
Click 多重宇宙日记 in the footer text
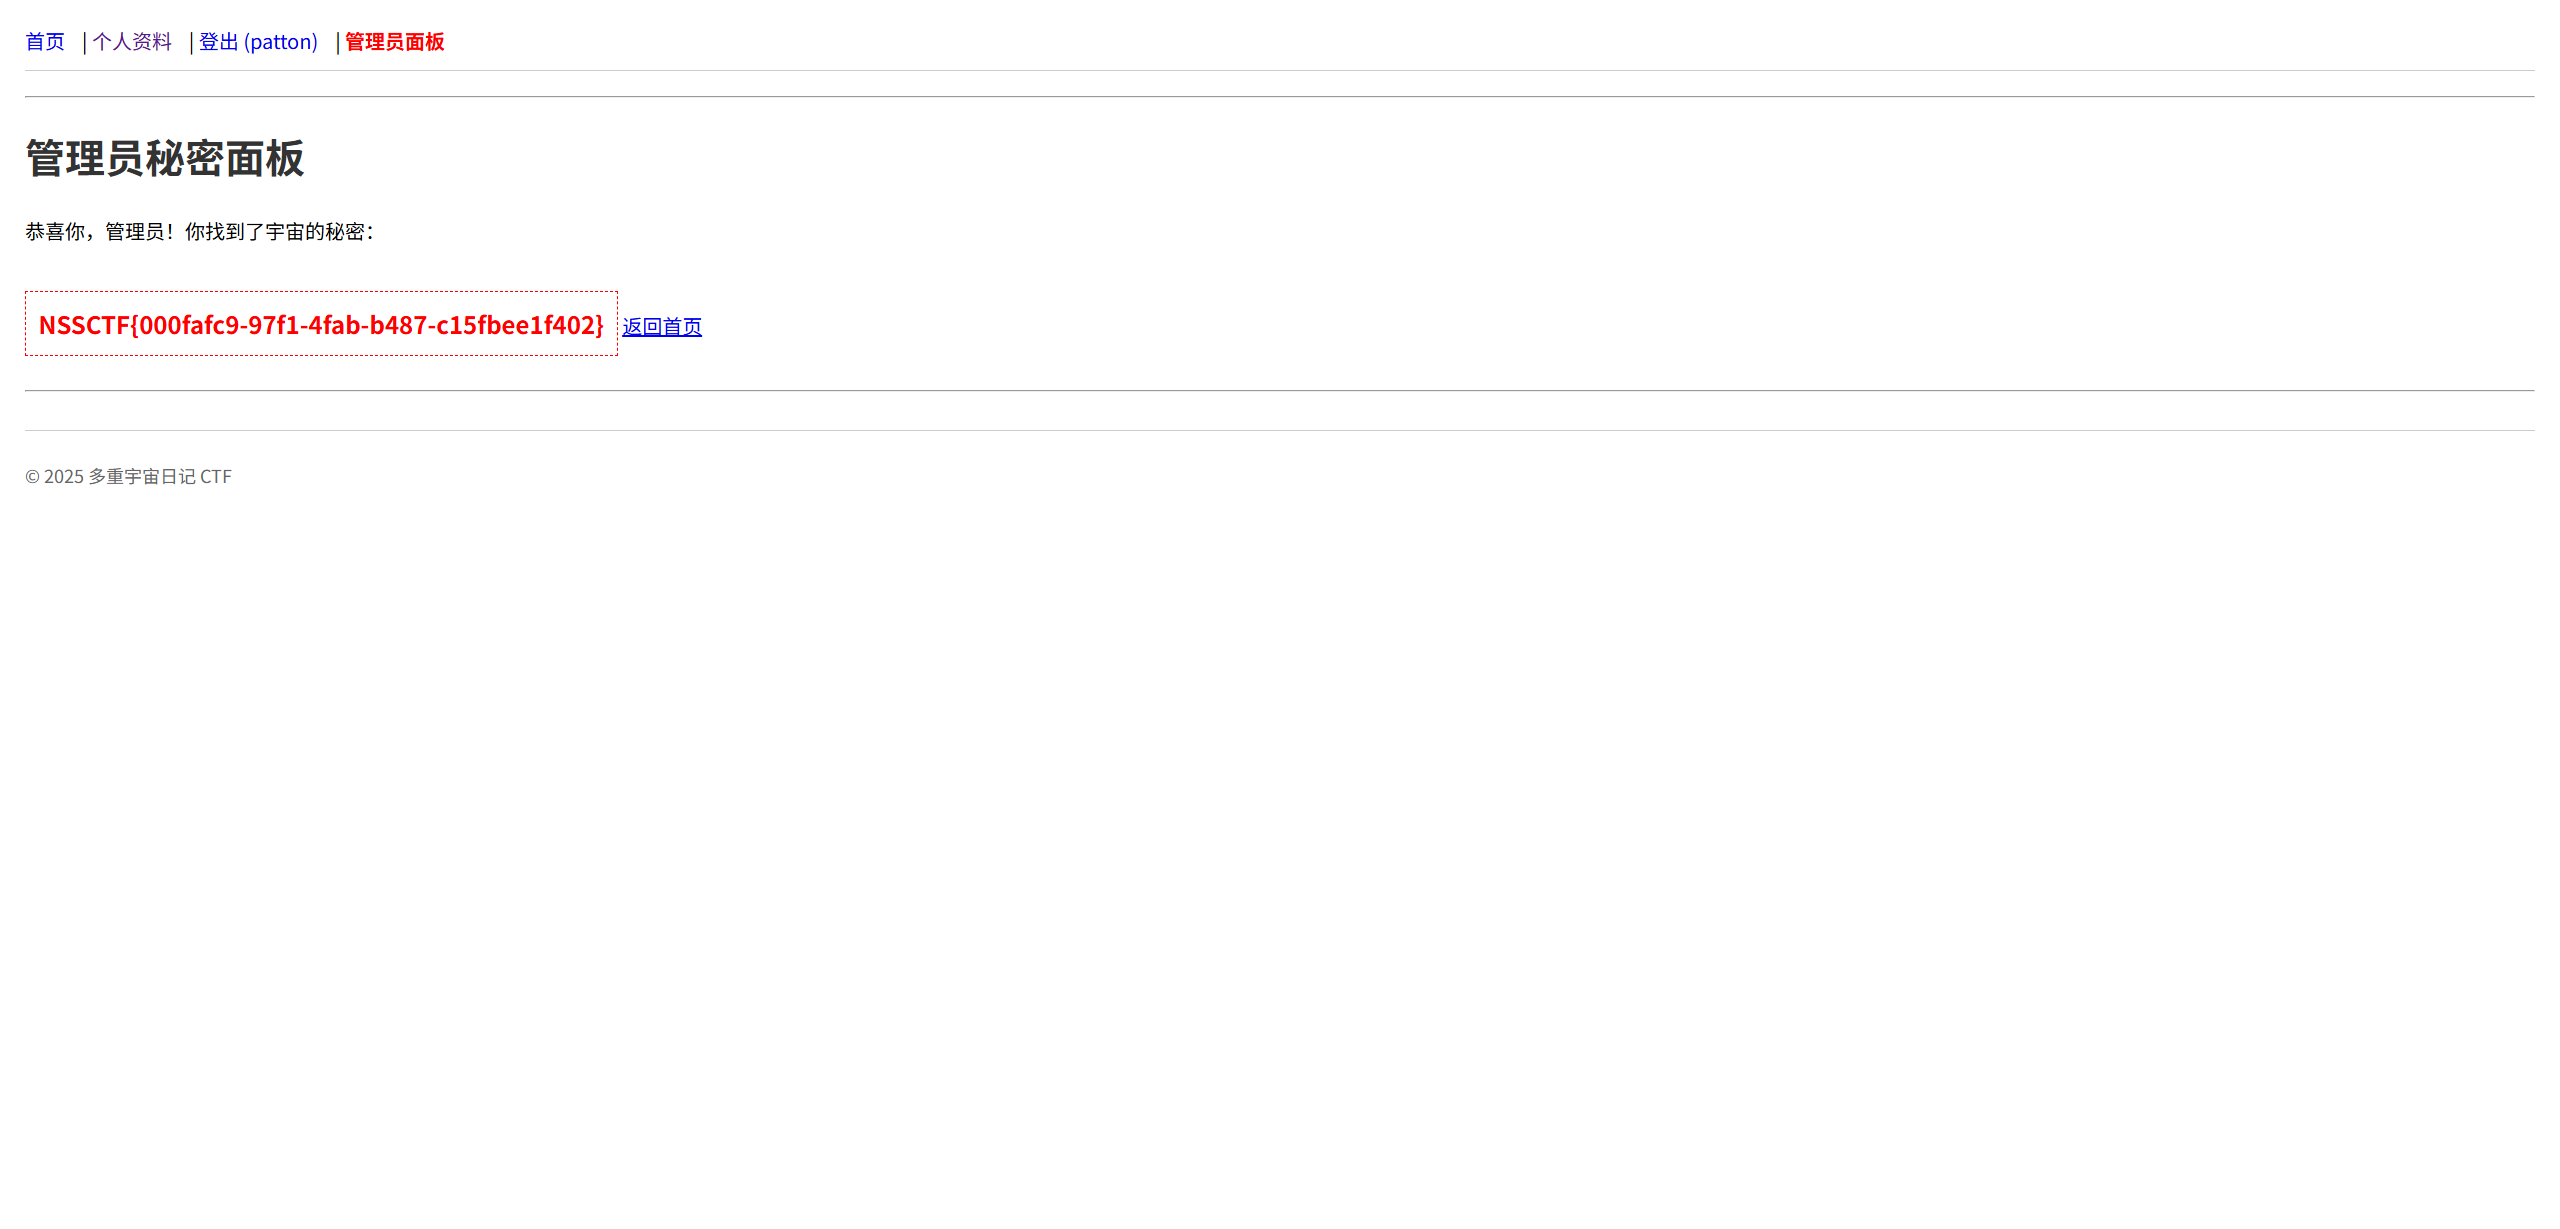pyautogui.click(x=141, y=477)
